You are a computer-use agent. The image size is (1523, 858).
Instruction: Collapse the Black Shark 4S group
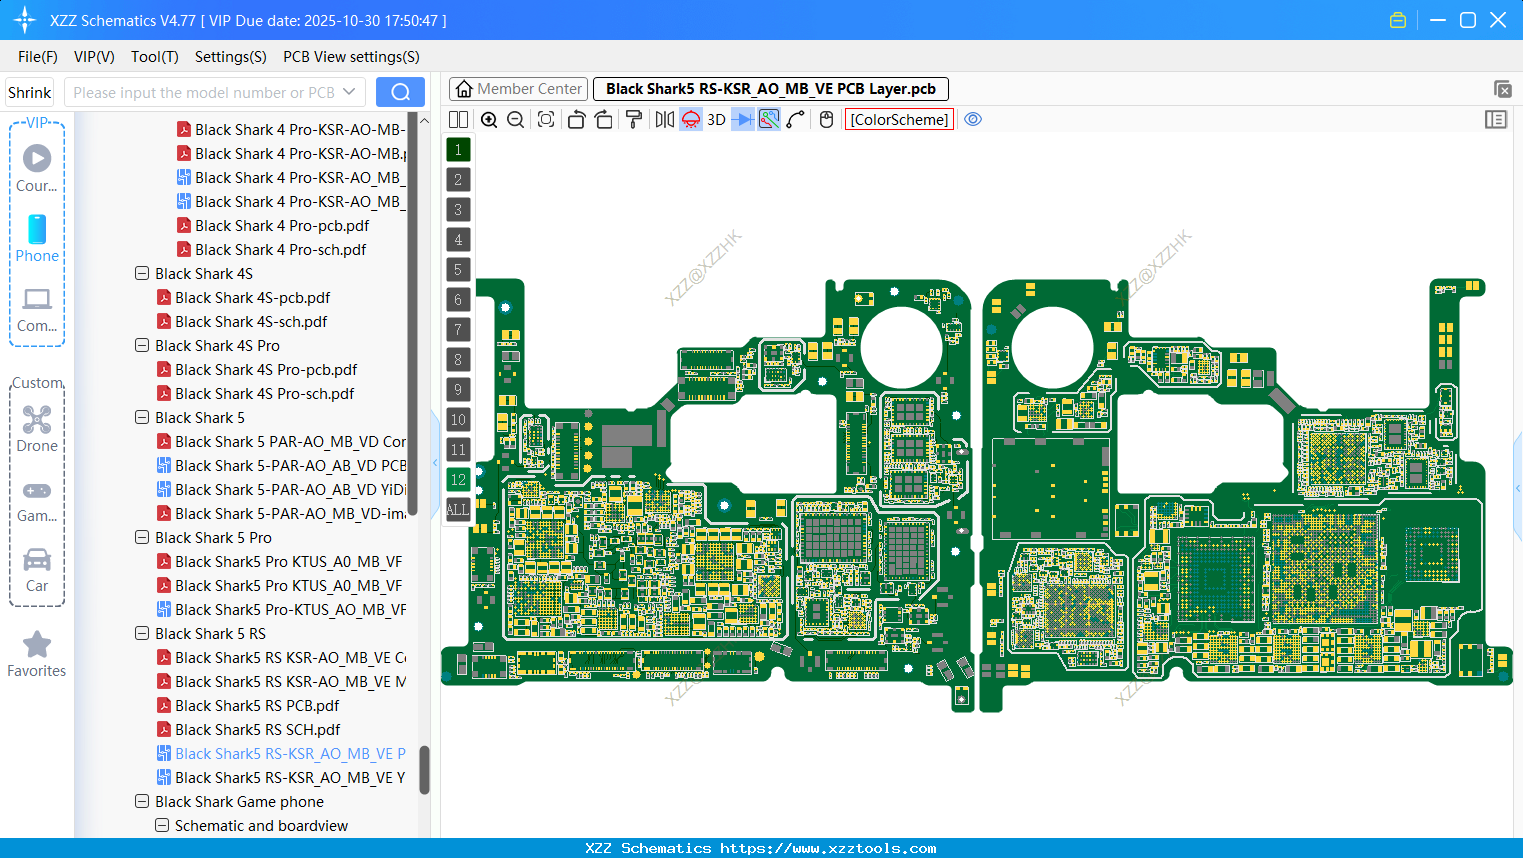pos(141,273)
